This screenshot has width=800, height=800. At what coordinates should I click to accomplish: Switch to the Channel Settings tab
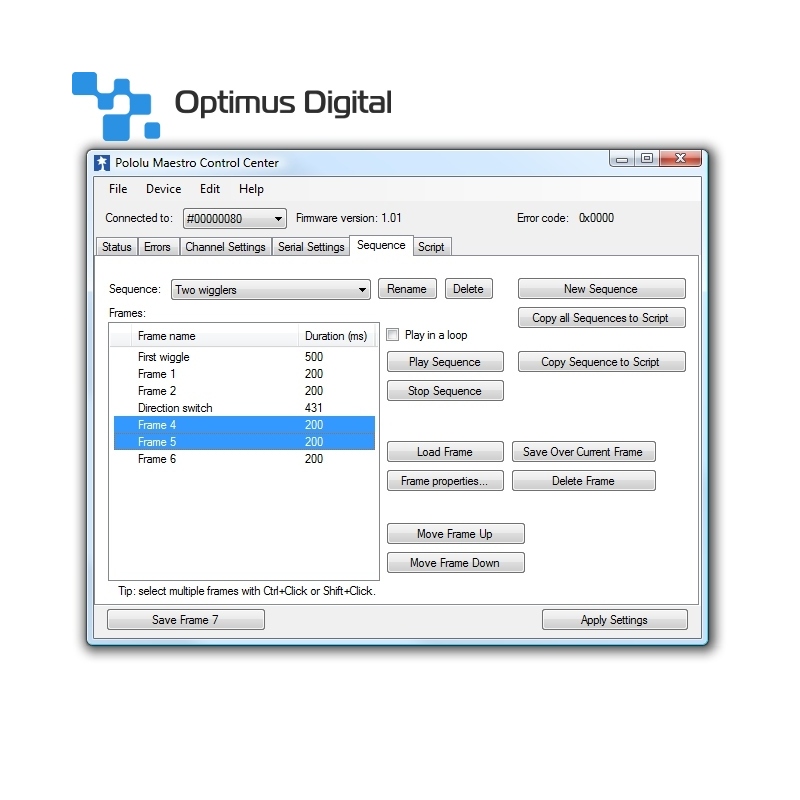pos(225,247)
